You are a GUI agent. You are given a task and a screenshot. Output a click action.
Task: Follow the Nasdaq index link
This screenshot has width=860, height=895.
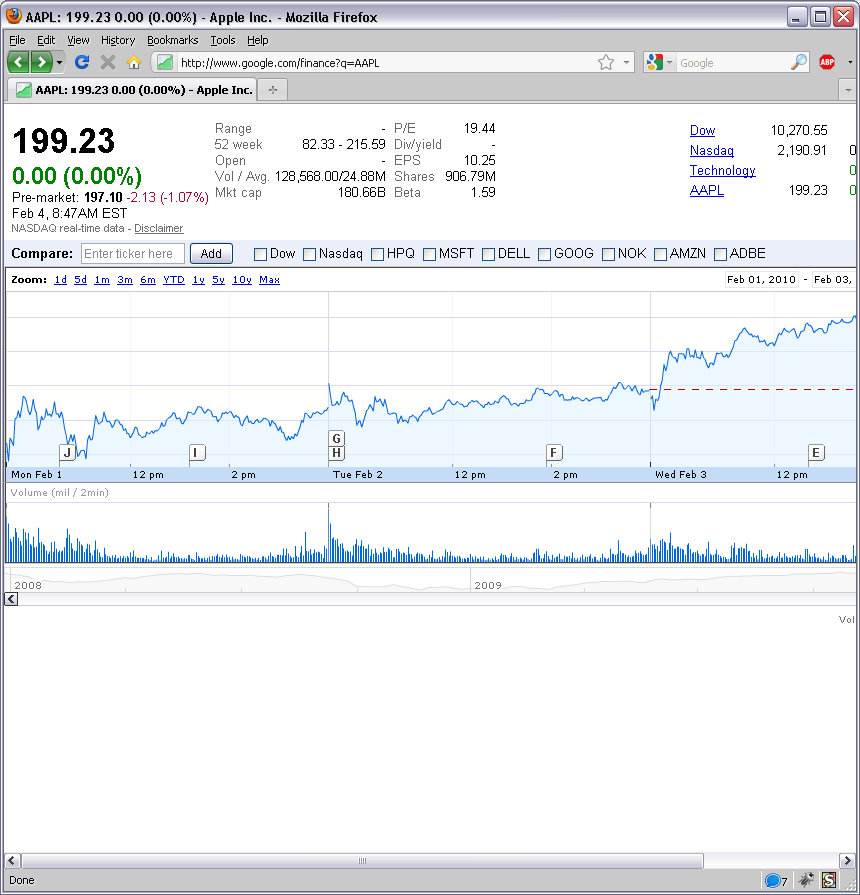click(710, 150)
